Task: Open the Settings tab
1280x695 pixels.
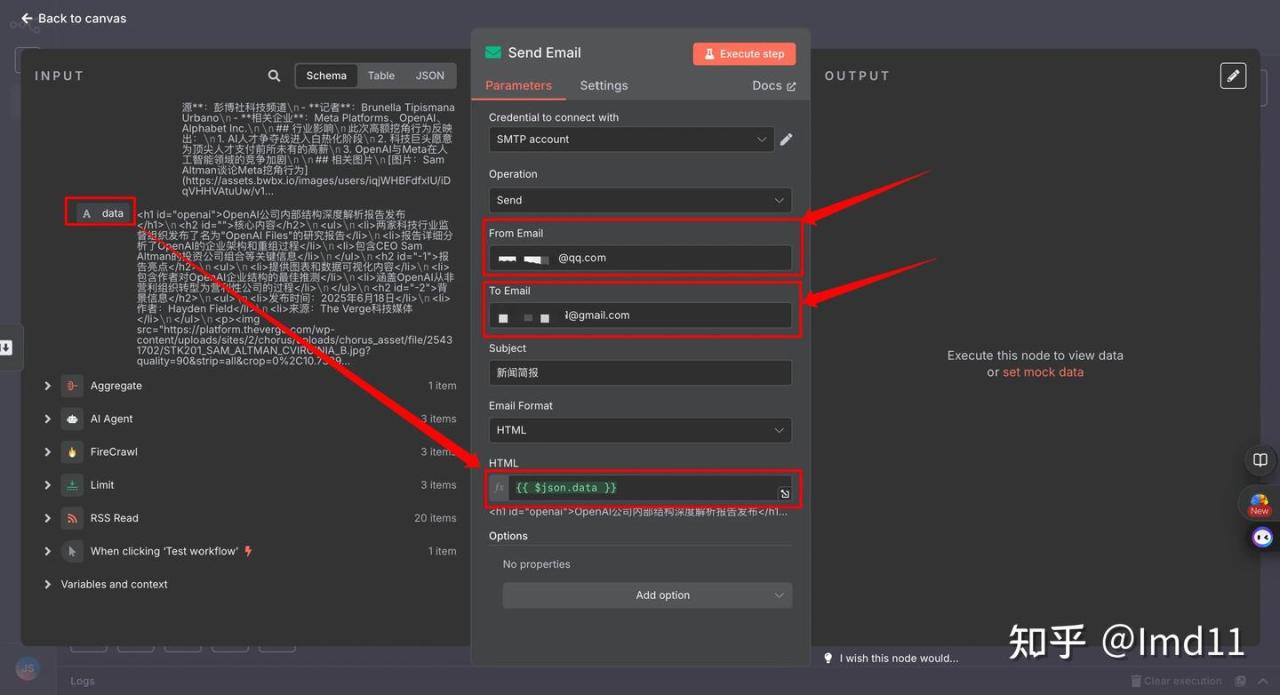Action: click(603, 86)
